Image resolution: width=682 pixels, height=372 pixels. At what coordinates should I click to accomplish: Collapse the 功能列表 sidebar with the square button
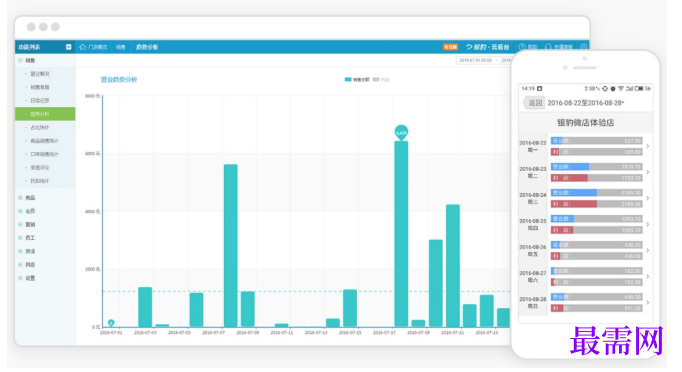[68, 47]
